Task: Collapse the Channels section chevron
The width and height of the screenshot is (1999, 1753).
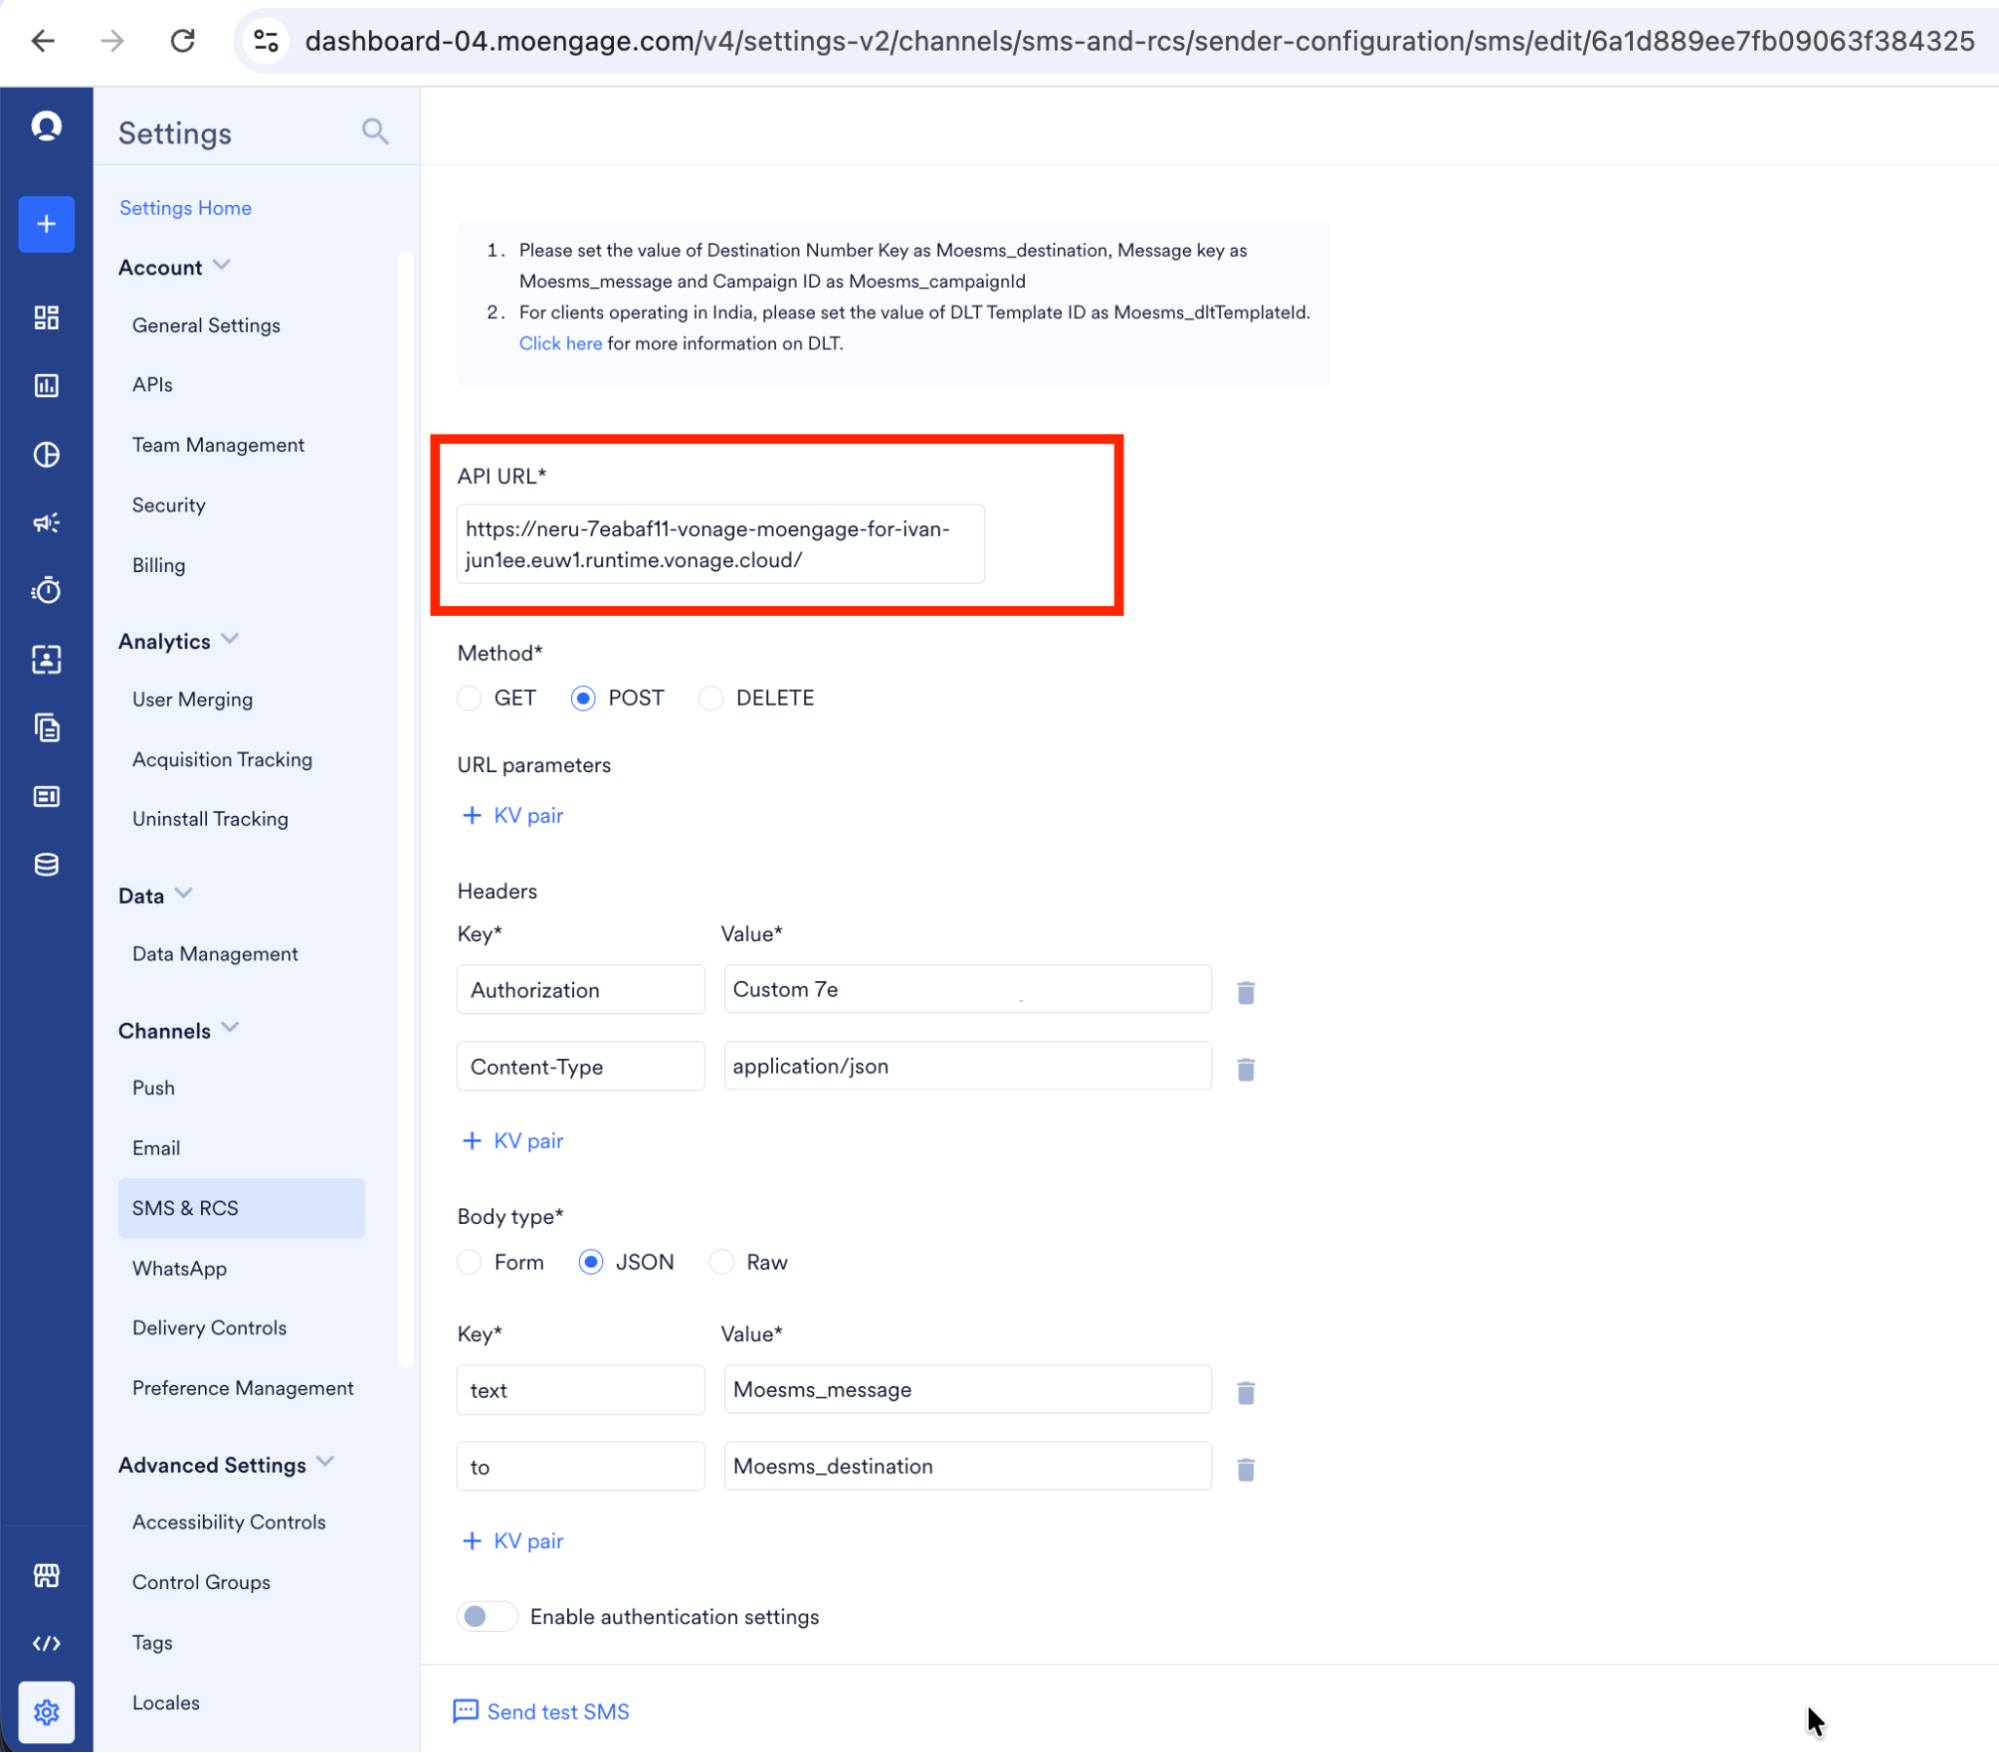Action: point(230,1028)
